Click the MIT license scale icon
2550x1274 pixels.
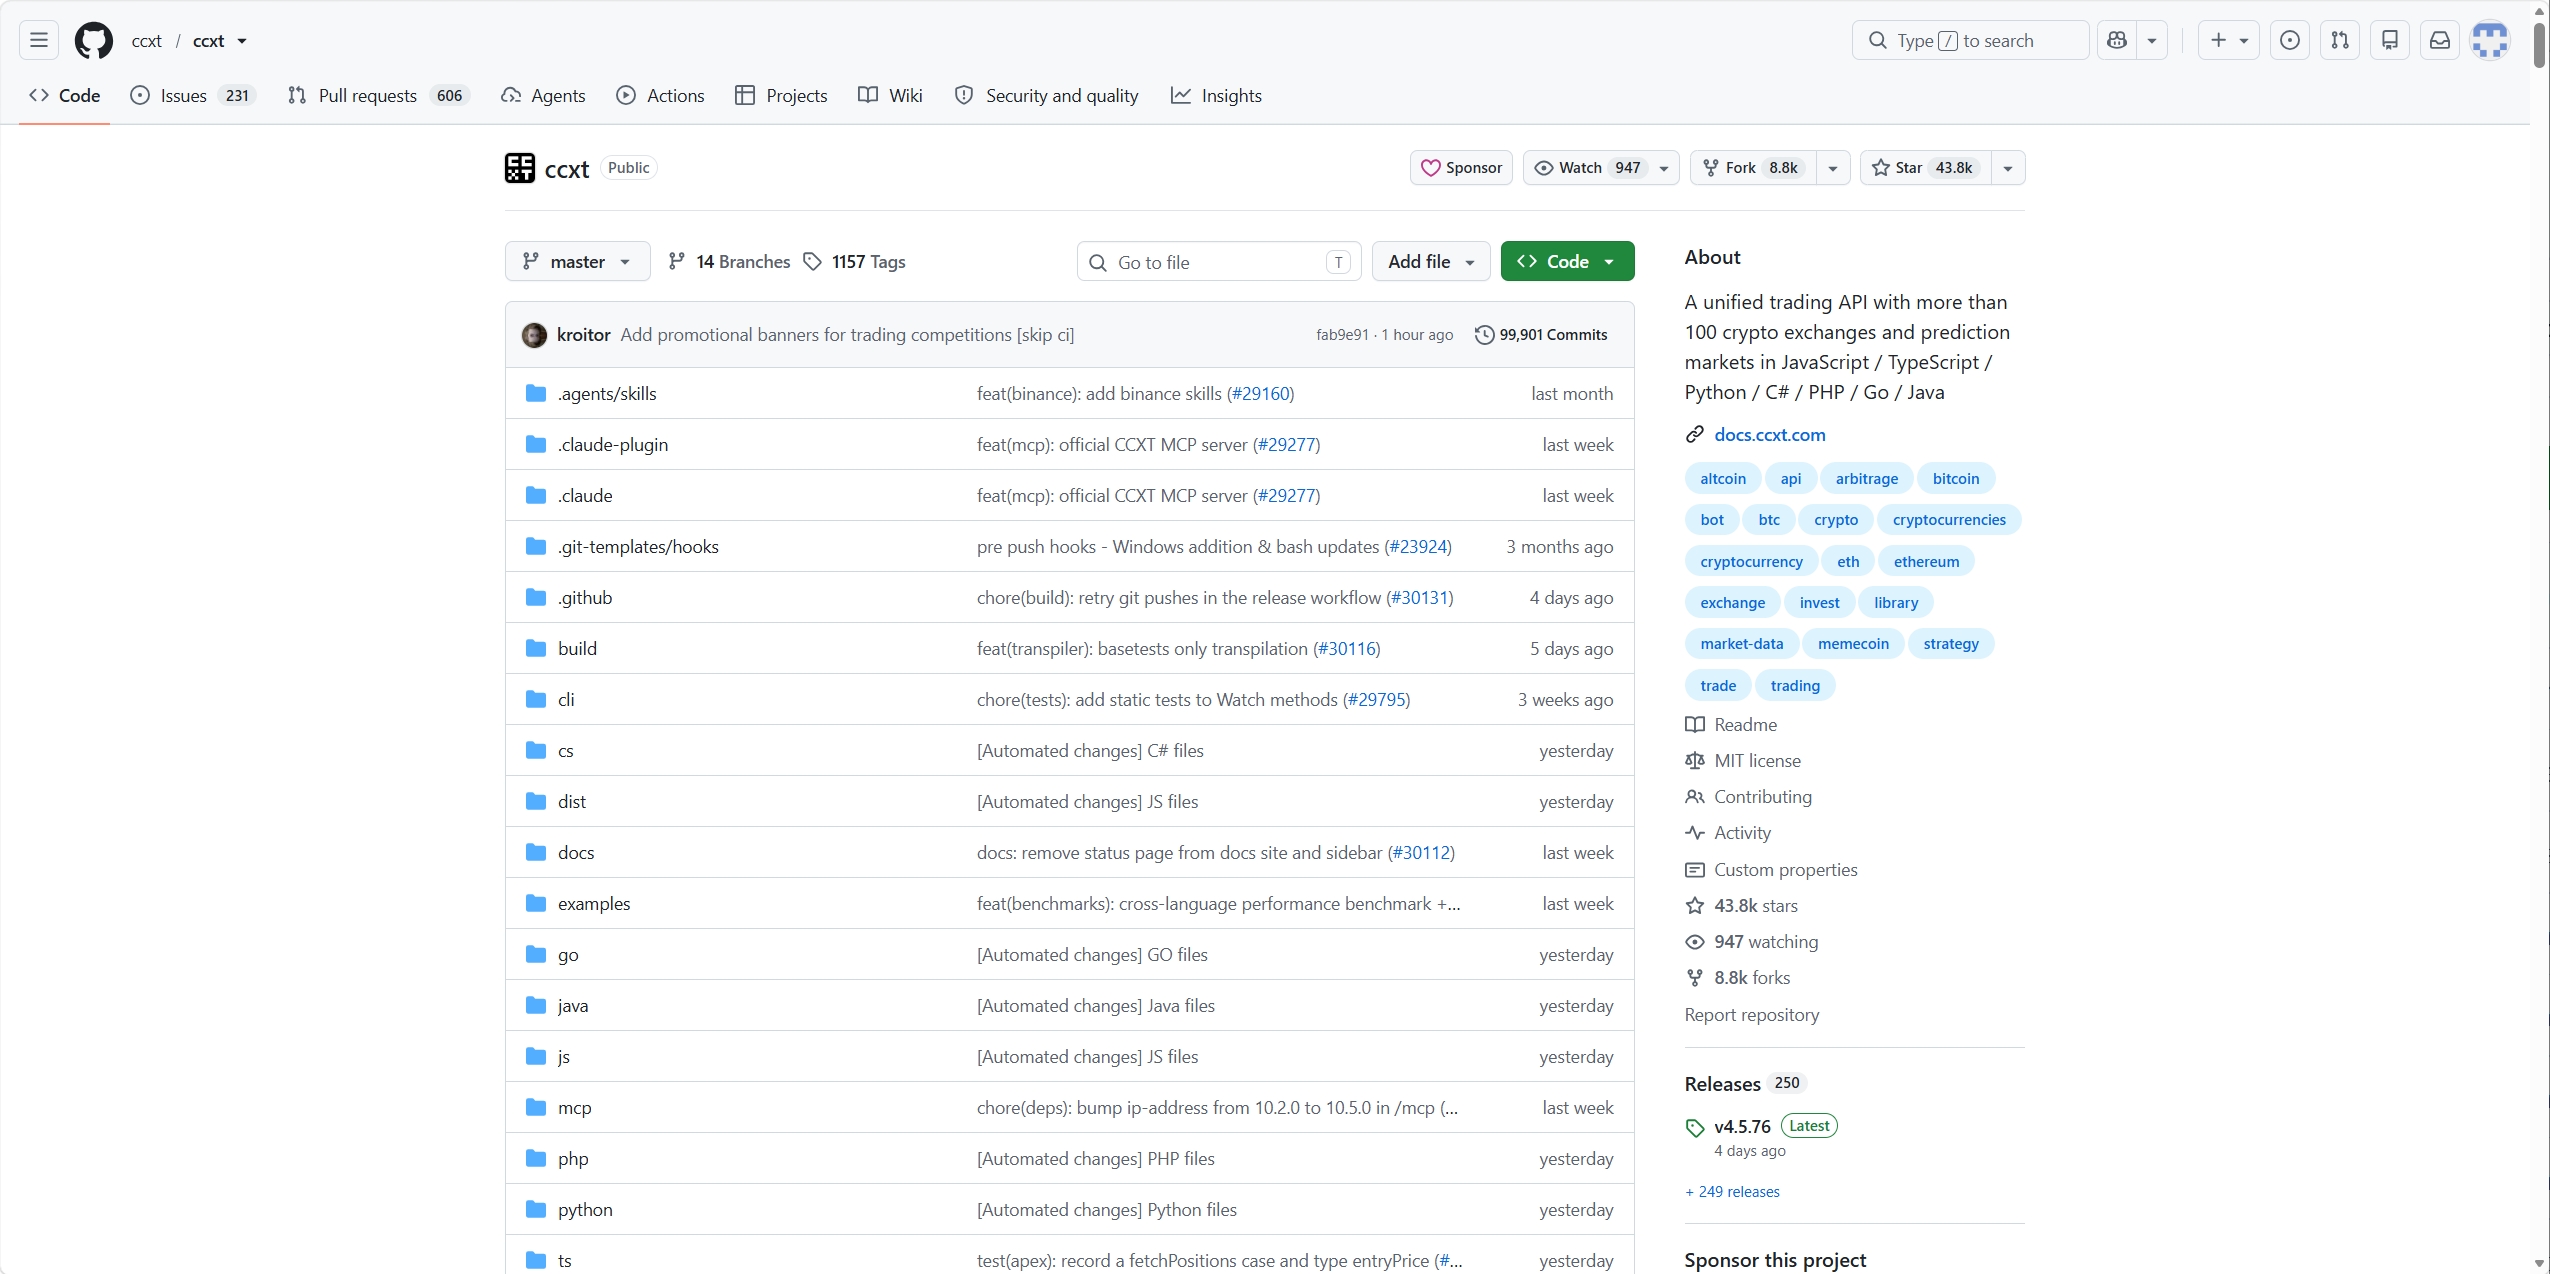click(x=1695, y=760)
